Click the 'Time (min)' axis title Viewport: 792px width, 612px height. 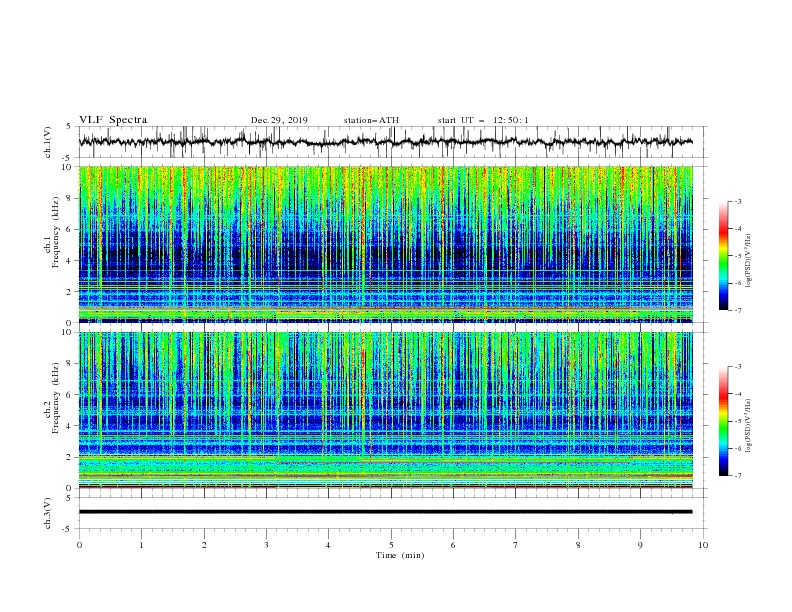(400, 555)
